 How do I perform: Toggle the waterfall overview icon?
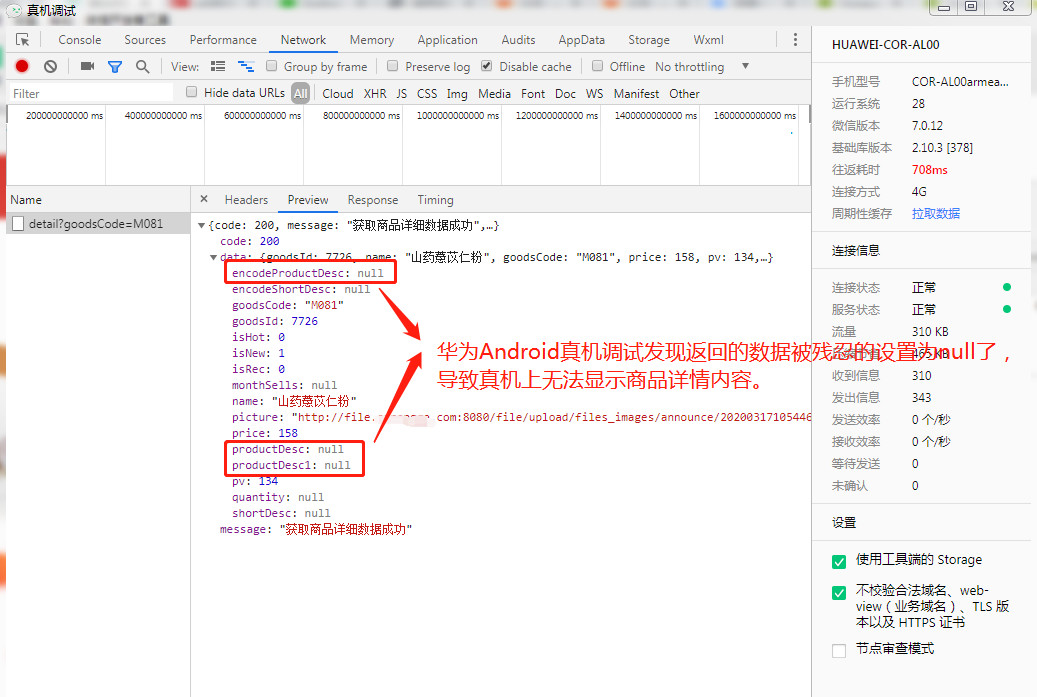[246, 66]
